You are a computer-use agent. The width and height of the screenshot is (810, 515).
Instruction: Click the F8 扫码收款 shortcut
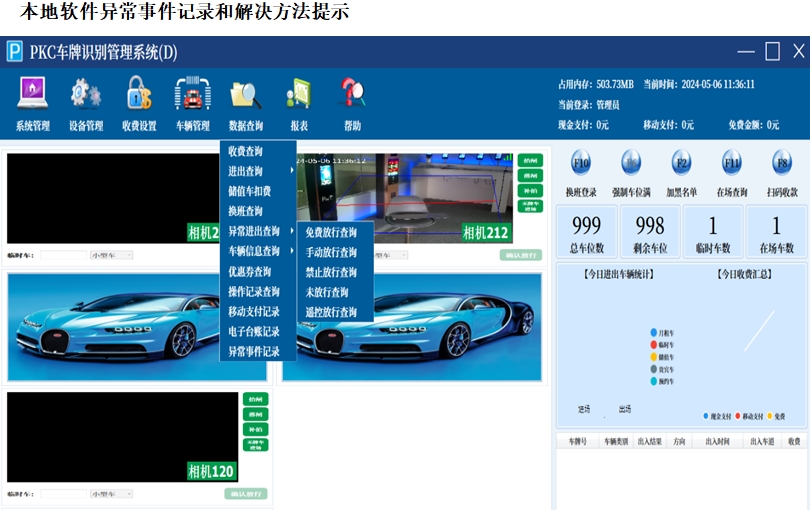point(782,163)
